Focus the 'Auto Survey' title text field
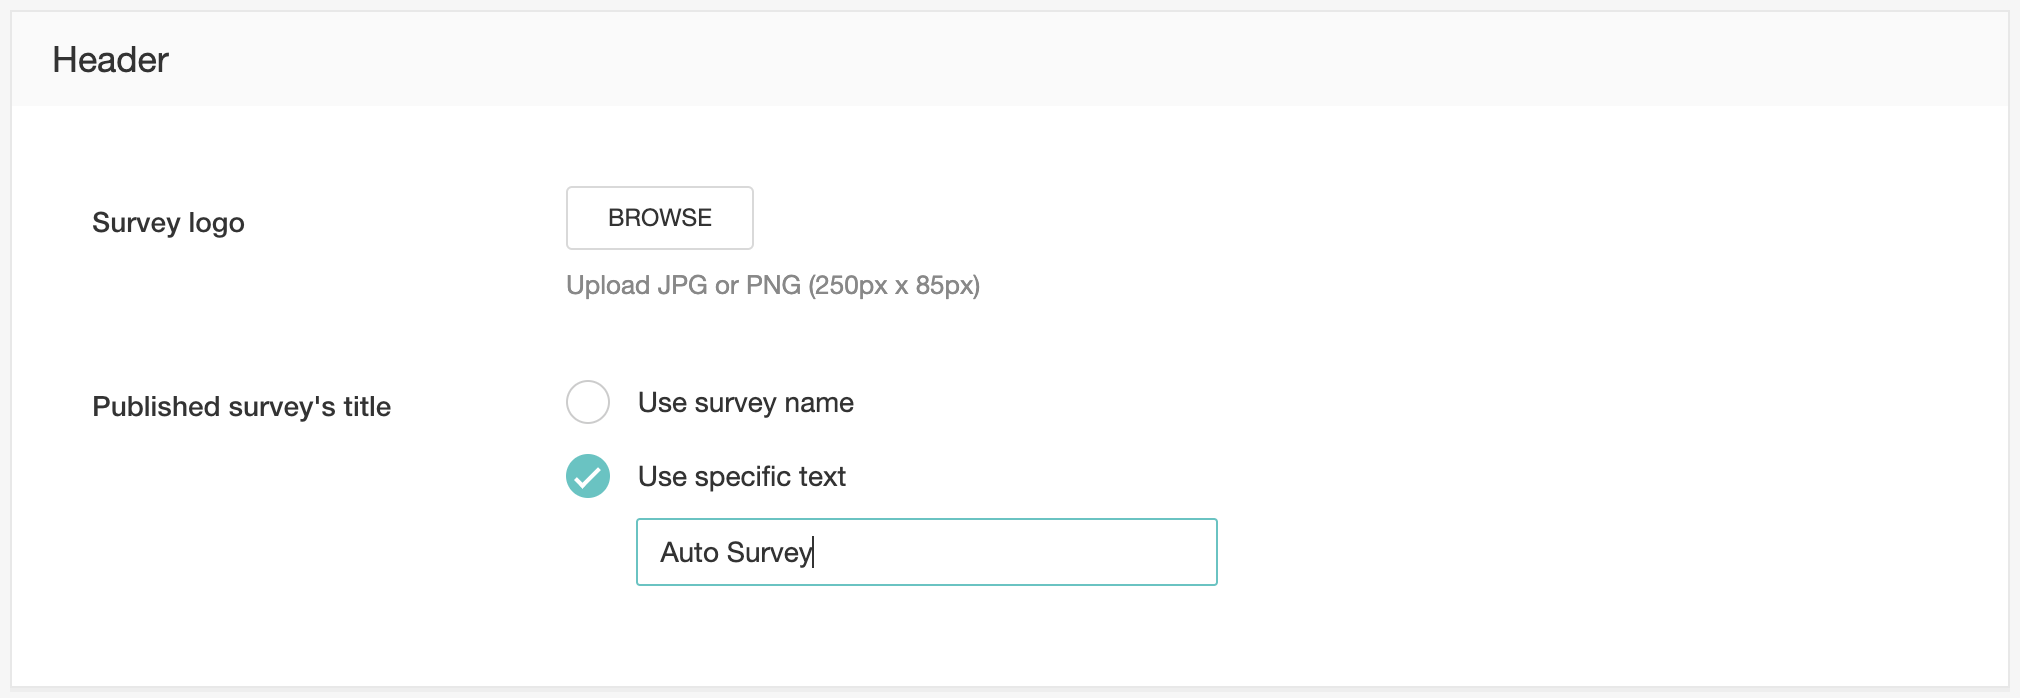2020x698 pixels. [x=925, y=552]
